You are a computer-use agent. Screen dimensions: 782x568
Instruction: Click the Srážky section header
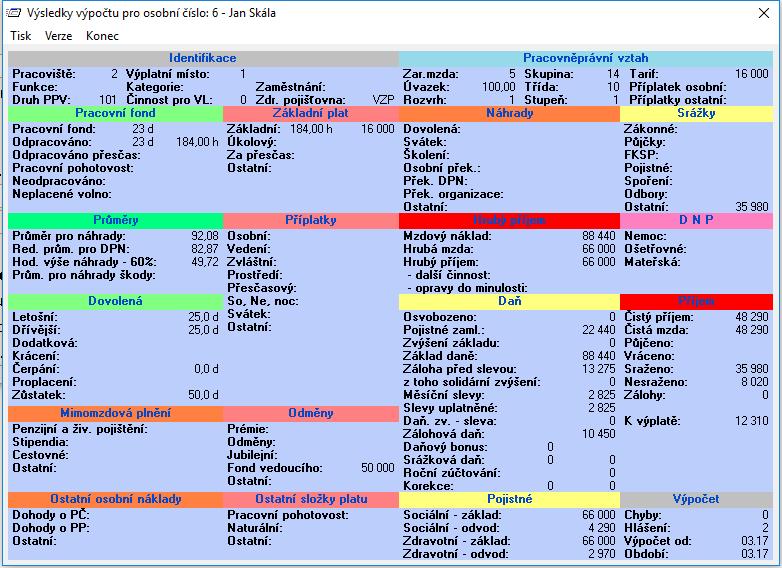point(696,113)
